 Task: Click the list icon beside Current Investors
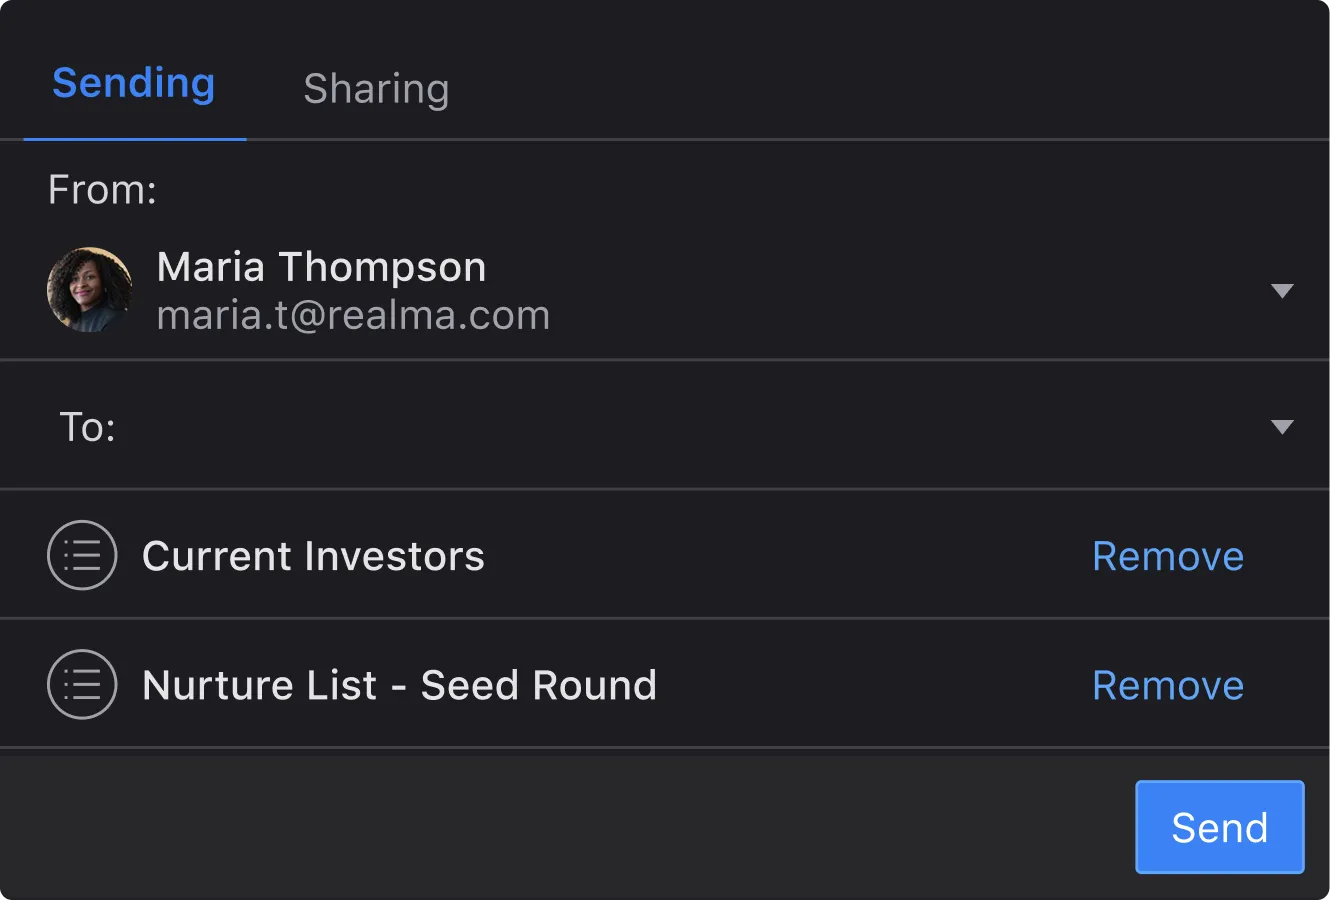click(x=82, y=556)
